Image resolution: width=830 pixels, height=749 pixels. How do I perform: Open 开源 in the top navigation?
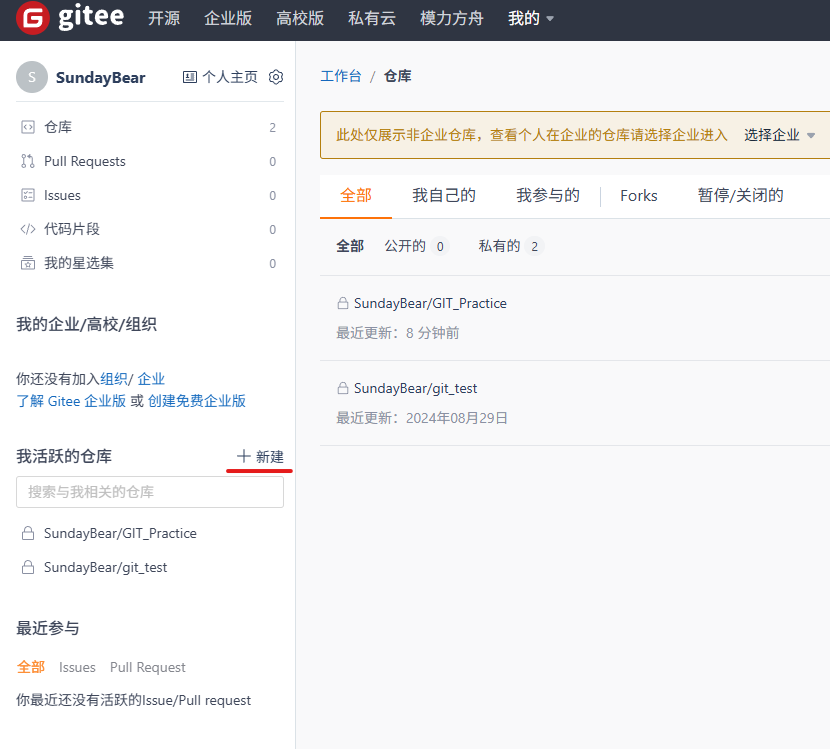coord(164,19)
